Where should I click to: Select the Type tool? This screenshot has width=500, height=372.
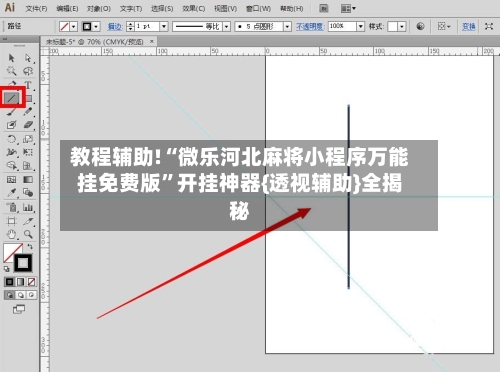tap(28, 85)
